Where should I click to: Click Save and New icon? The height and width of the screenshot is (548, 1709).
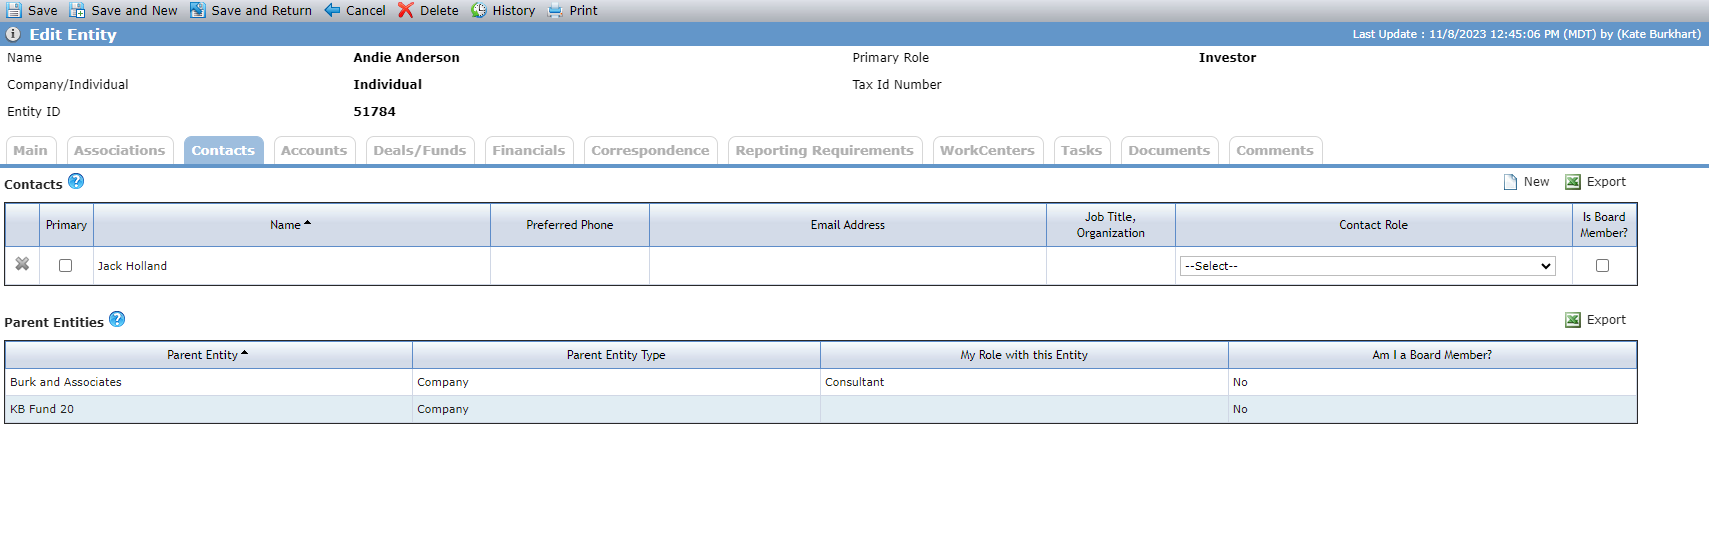tap(77, 10)
